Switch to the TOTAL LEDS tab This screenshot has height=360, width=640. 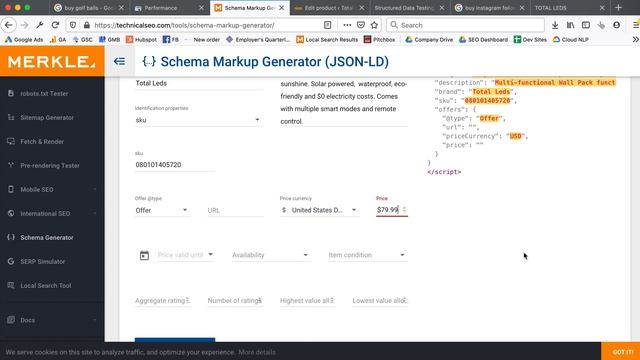click(570, 8)
